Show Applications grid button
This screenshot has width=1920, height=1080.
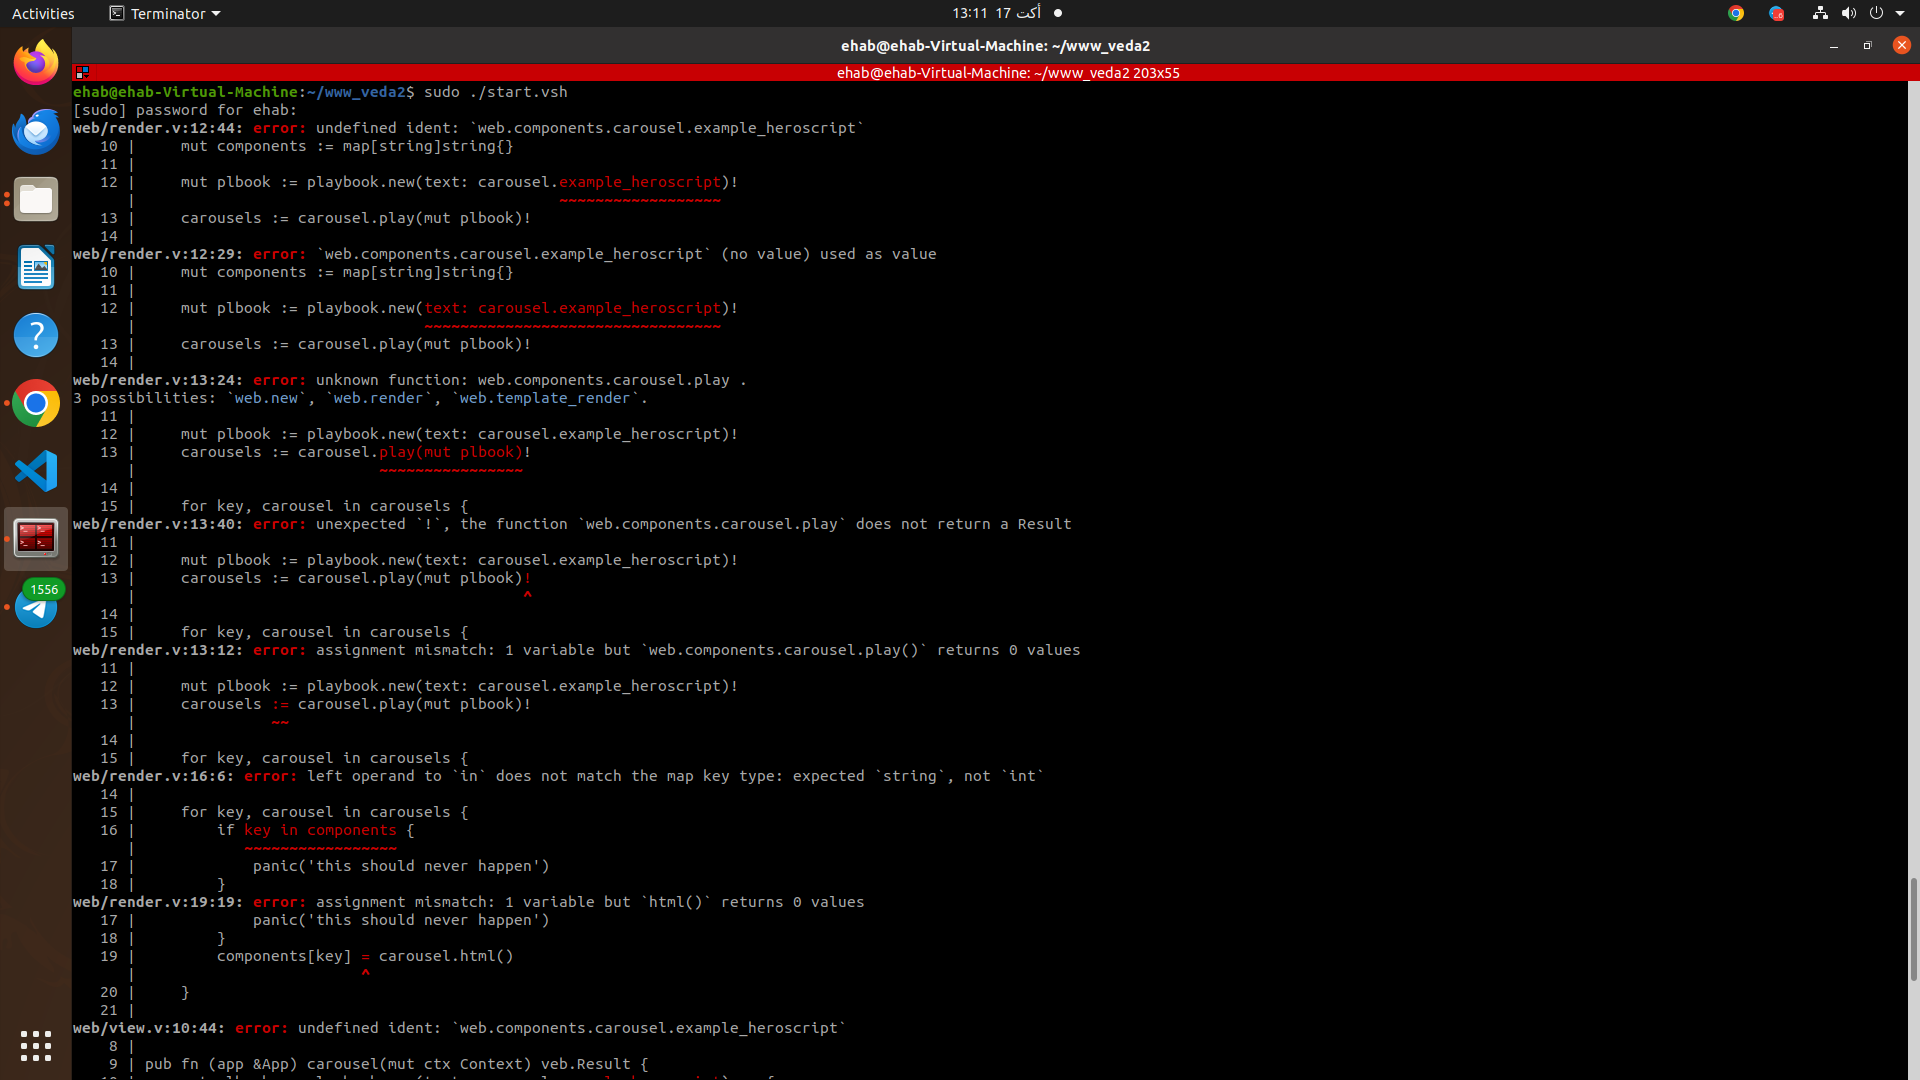click(x=36, y=1046)
